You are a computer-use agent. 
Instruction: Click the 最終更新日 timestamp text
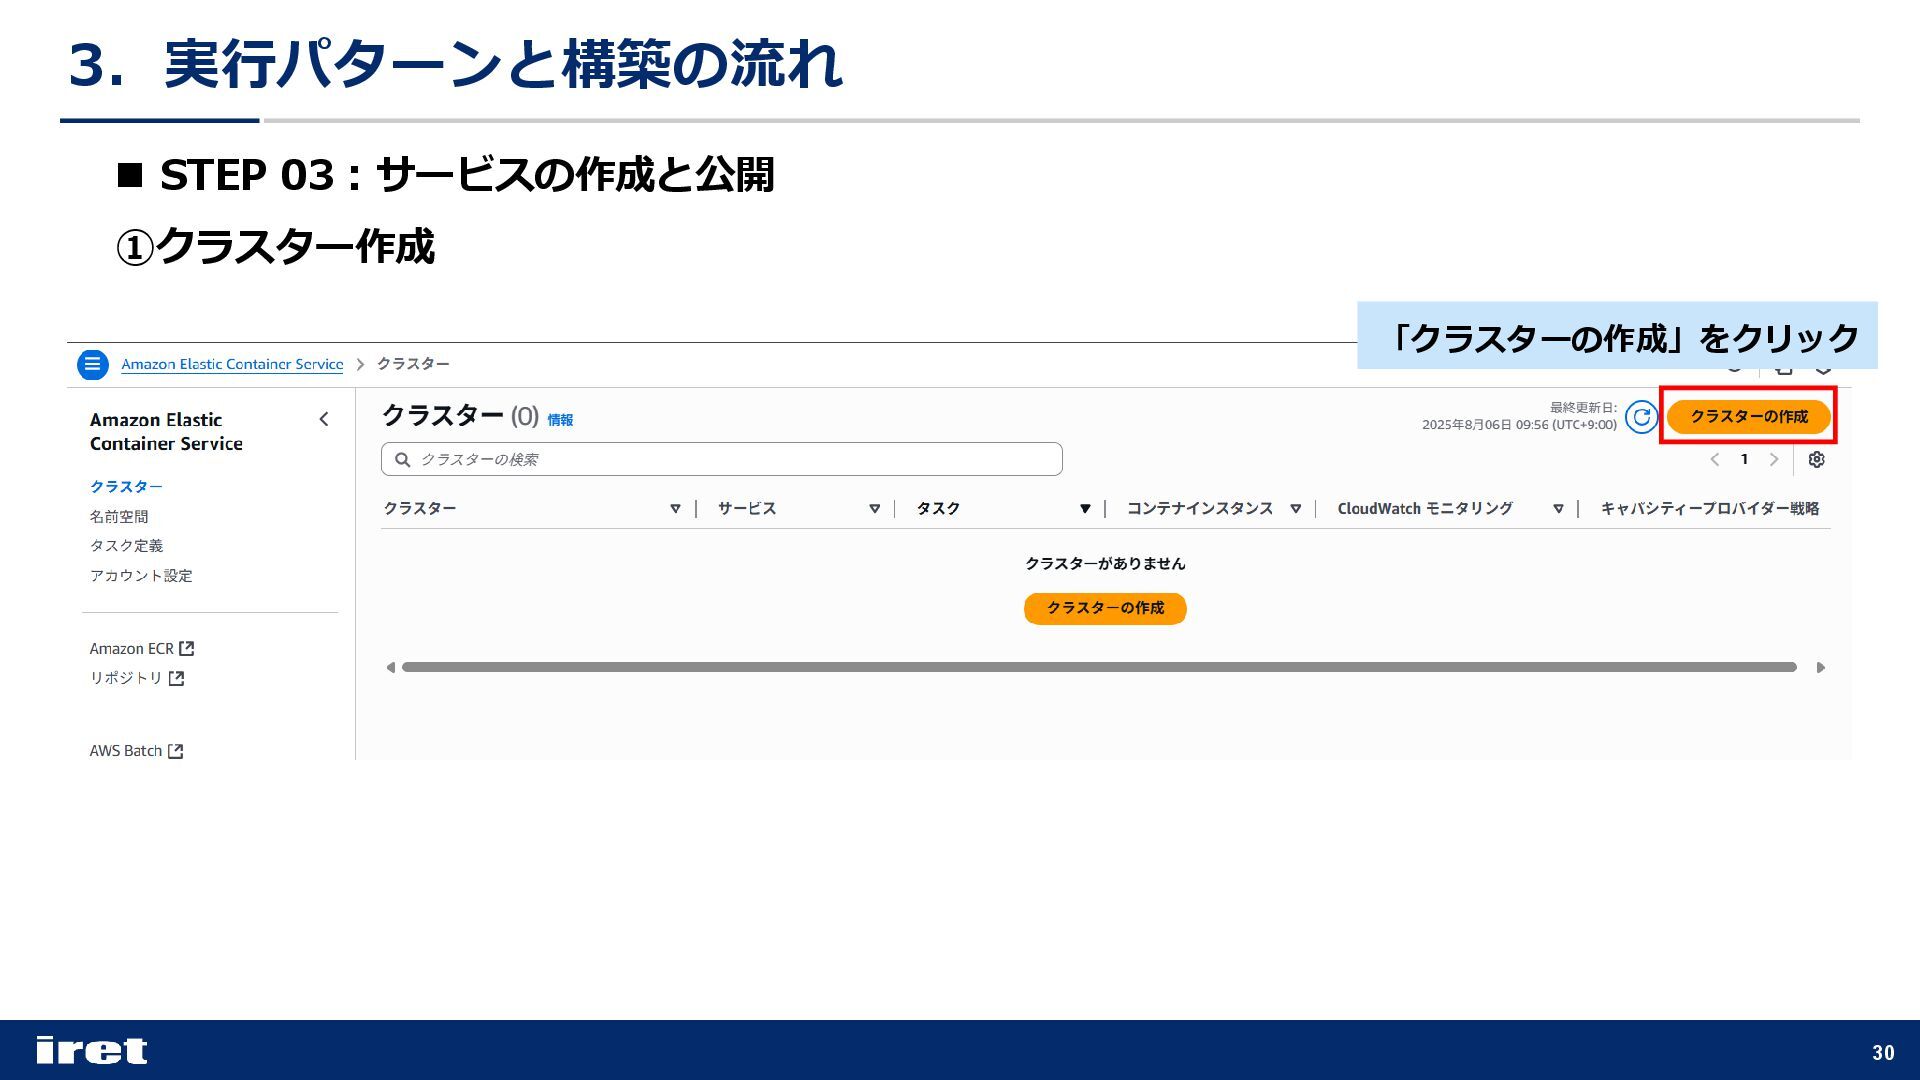1519,416
